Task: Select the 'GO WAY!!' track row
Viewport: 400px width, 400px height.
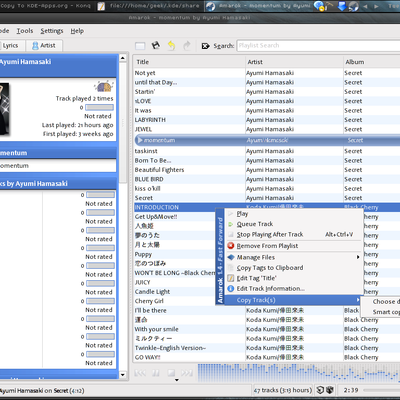Action: pos(267,357)
